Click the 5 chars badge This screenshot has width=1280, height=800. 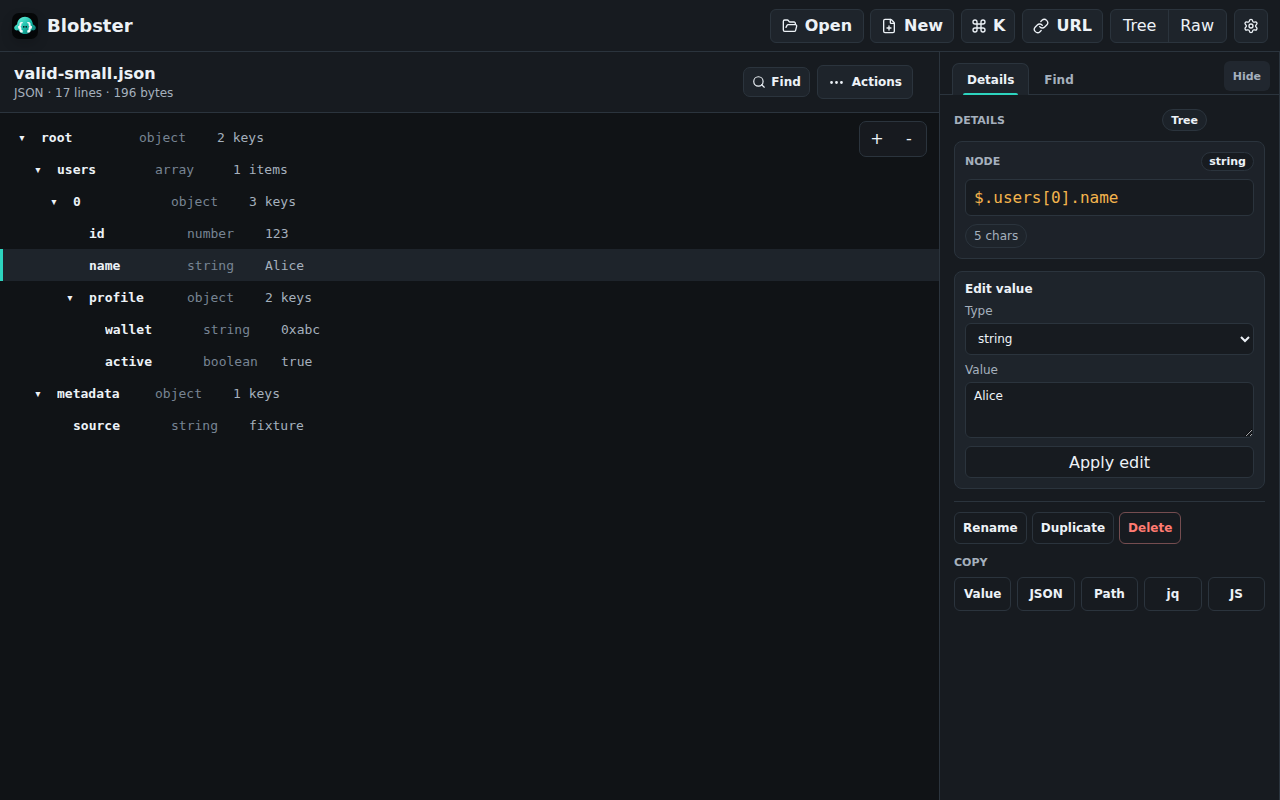996,236
